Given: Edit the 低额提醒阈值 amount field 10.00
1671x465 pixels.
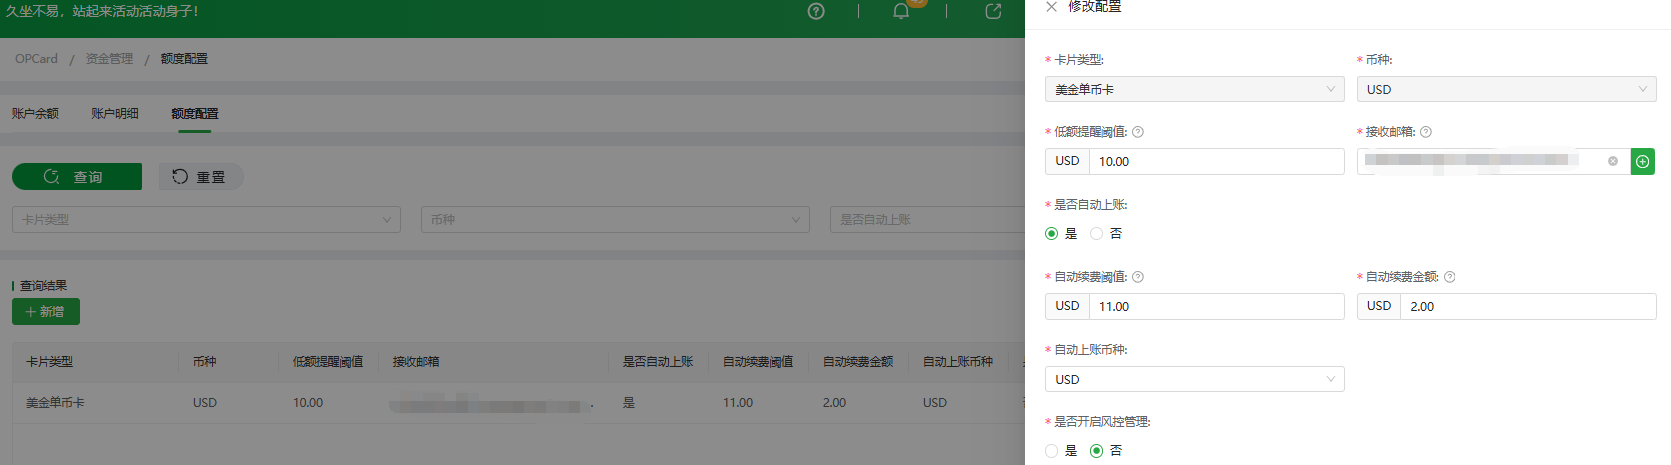Looking at the screenshot, I should (1216, 161).
